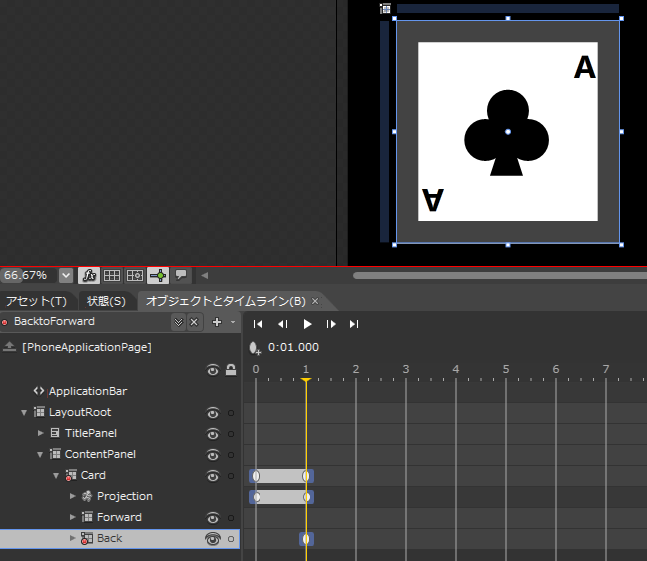Open the zoom percentage dropdown
The height and width of the screenshot is (561, 647).
pos(66,275)
